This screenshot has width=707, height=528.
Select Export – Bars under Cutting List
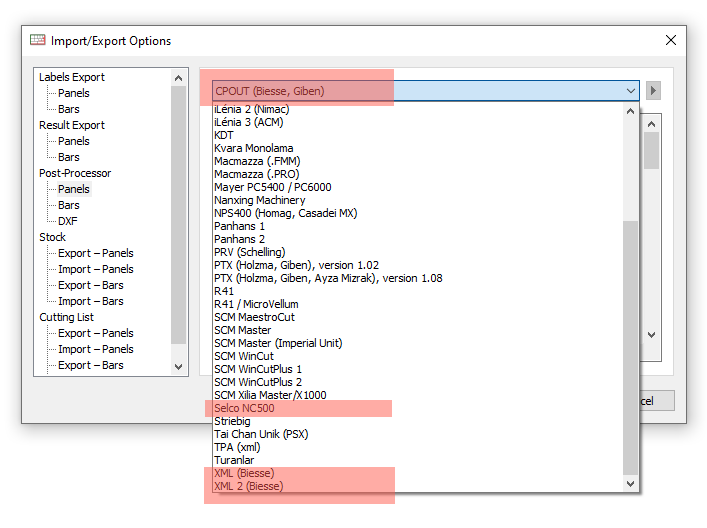91,365
